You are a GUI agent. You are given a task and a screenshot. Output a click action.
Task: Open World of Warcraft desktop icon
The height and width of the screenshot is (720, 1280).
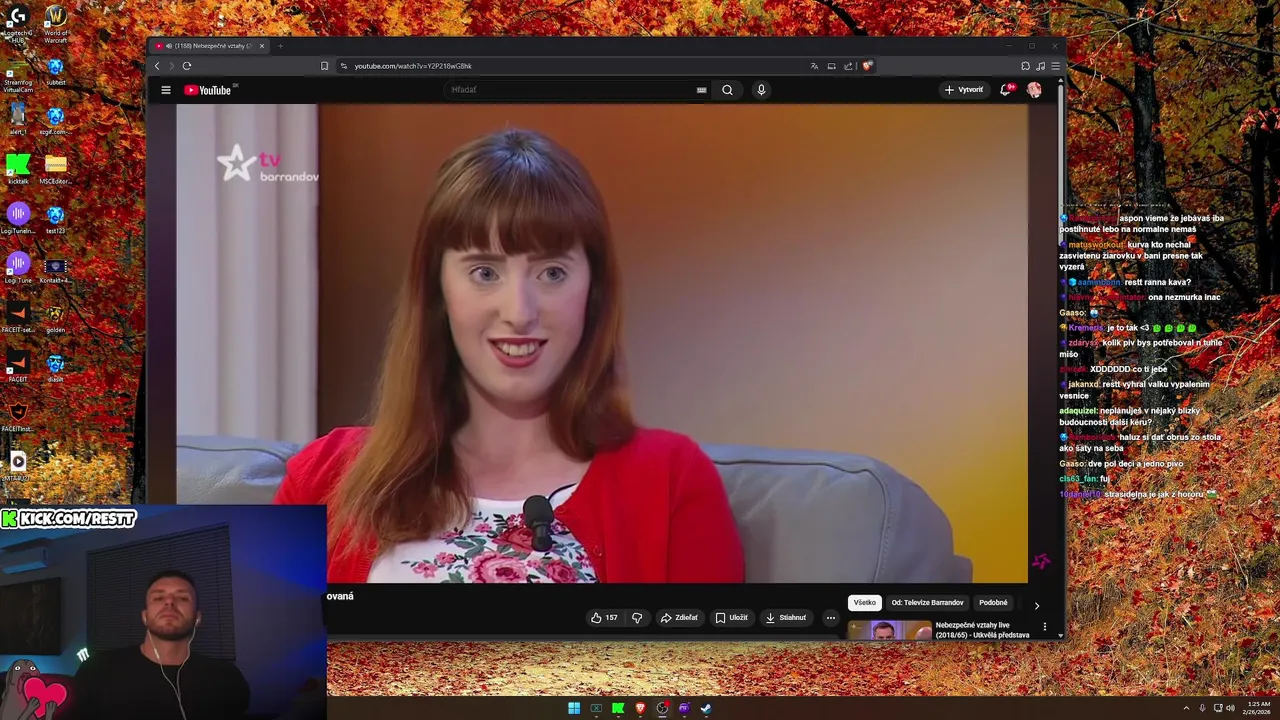56,25
